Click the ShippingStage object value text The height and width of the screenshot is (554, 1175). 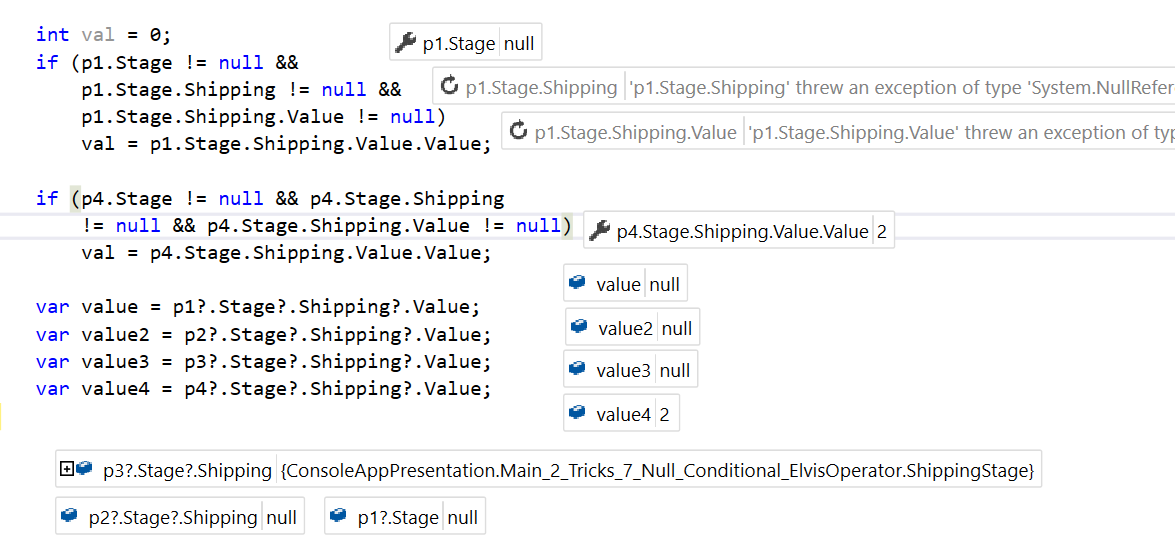pyautogui.click(x=657, y=471)
